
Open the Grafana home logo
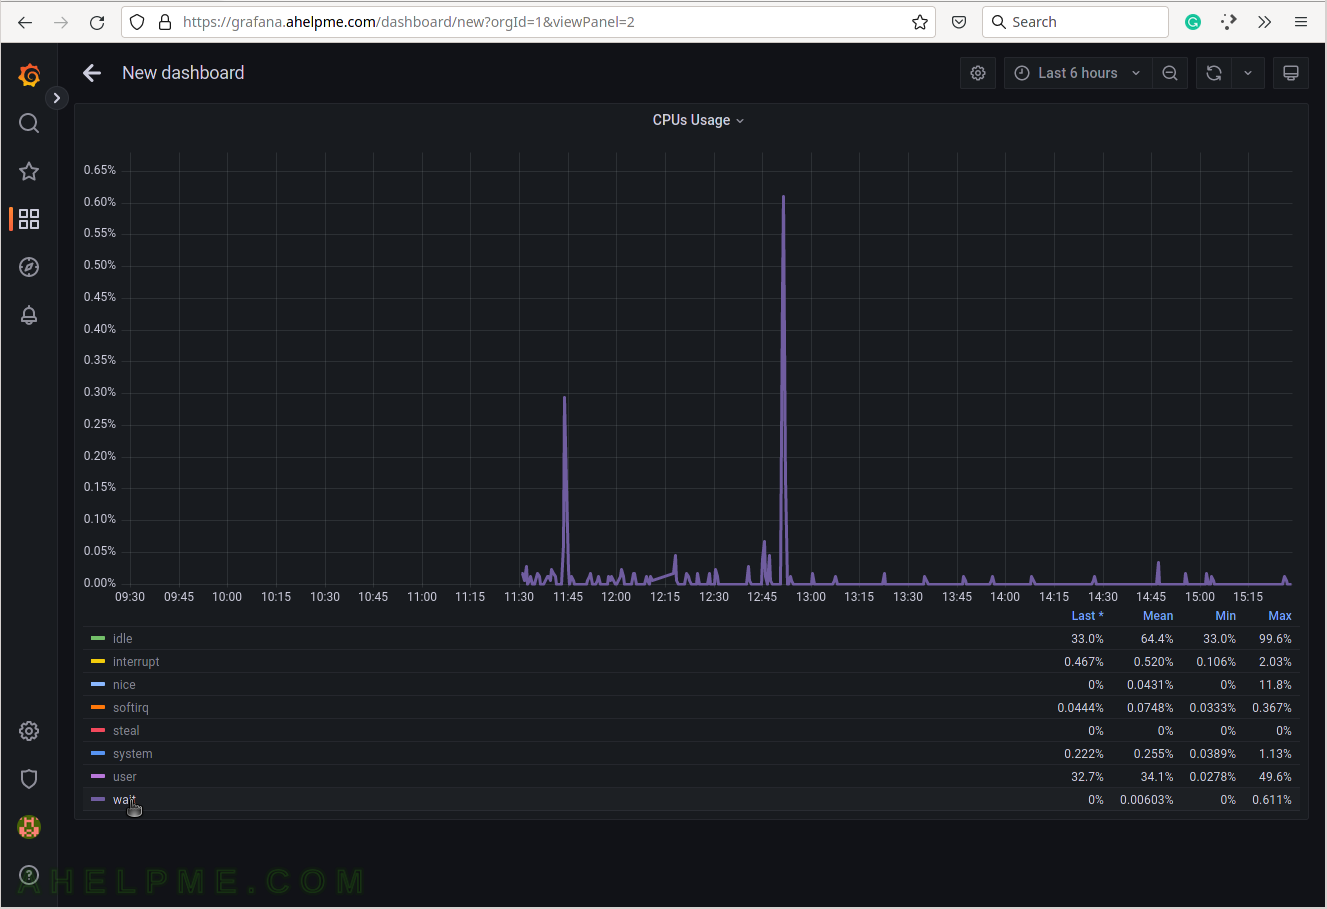(29, 75)
